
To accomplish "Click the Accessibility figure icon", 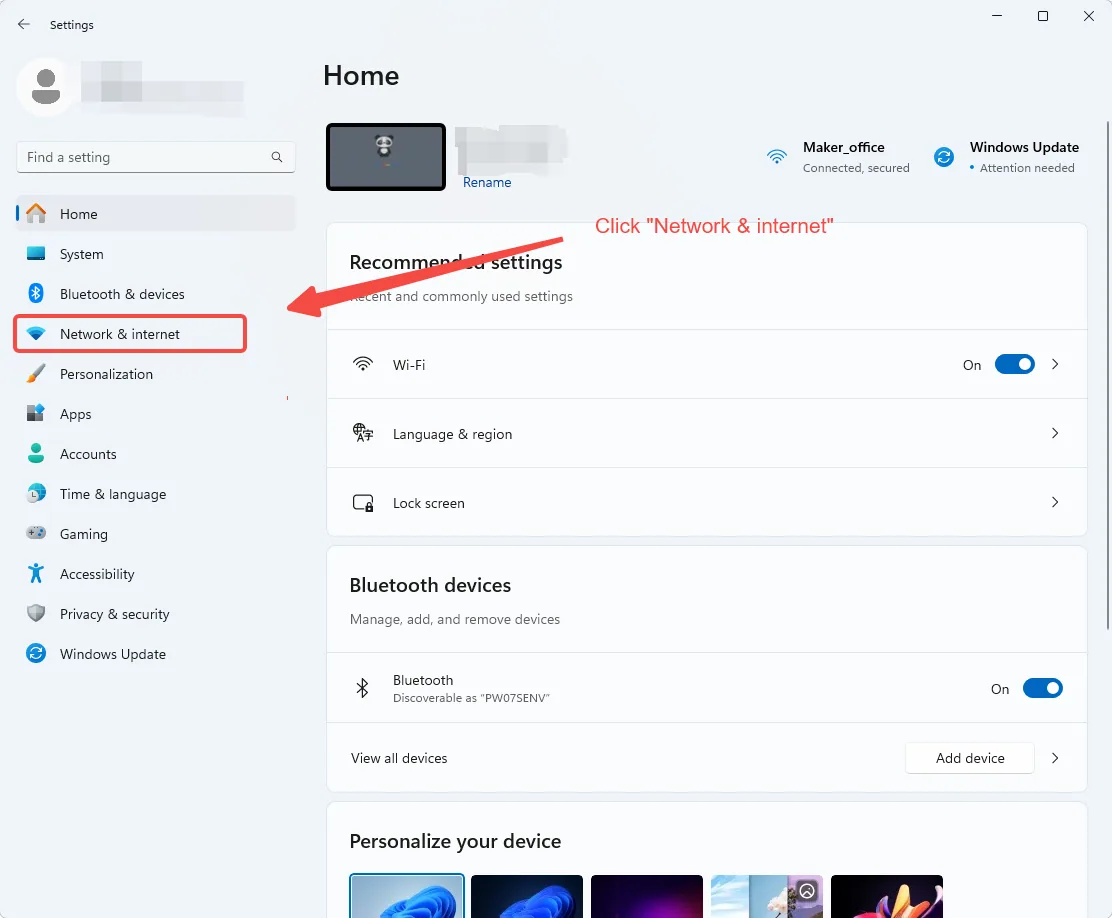I will [x=35, y=573].
